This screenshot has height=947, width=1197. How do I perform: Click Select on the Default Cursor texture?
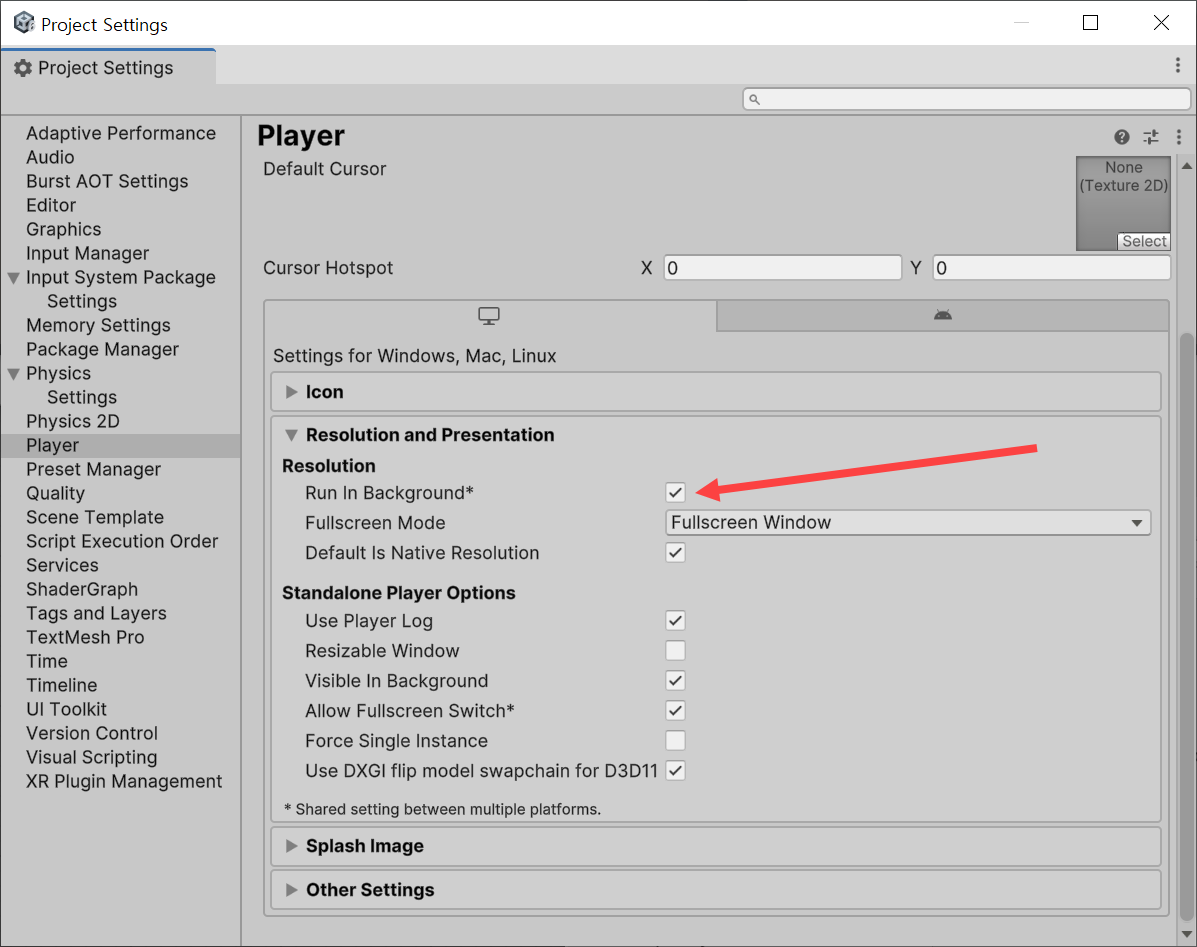click(x=1144, y=241)
